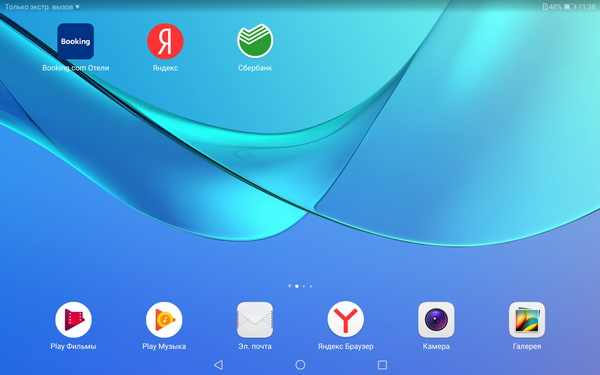
Task: Tap the Home navigation circle
Action: tap(300, 365)
